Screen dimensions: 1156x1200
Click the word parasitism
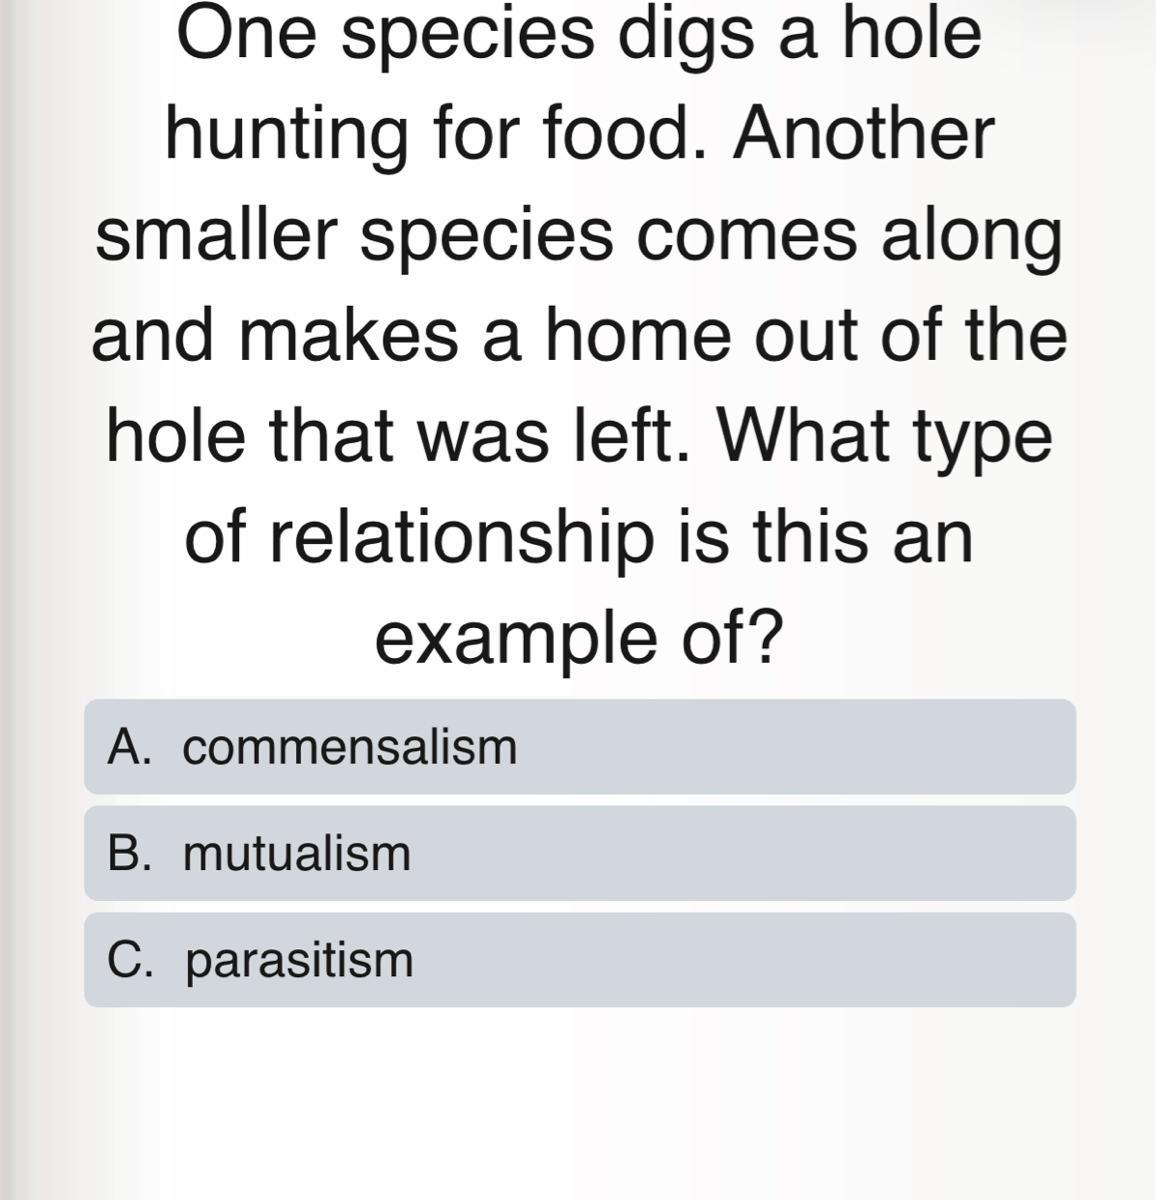click(x=299, y=961)
